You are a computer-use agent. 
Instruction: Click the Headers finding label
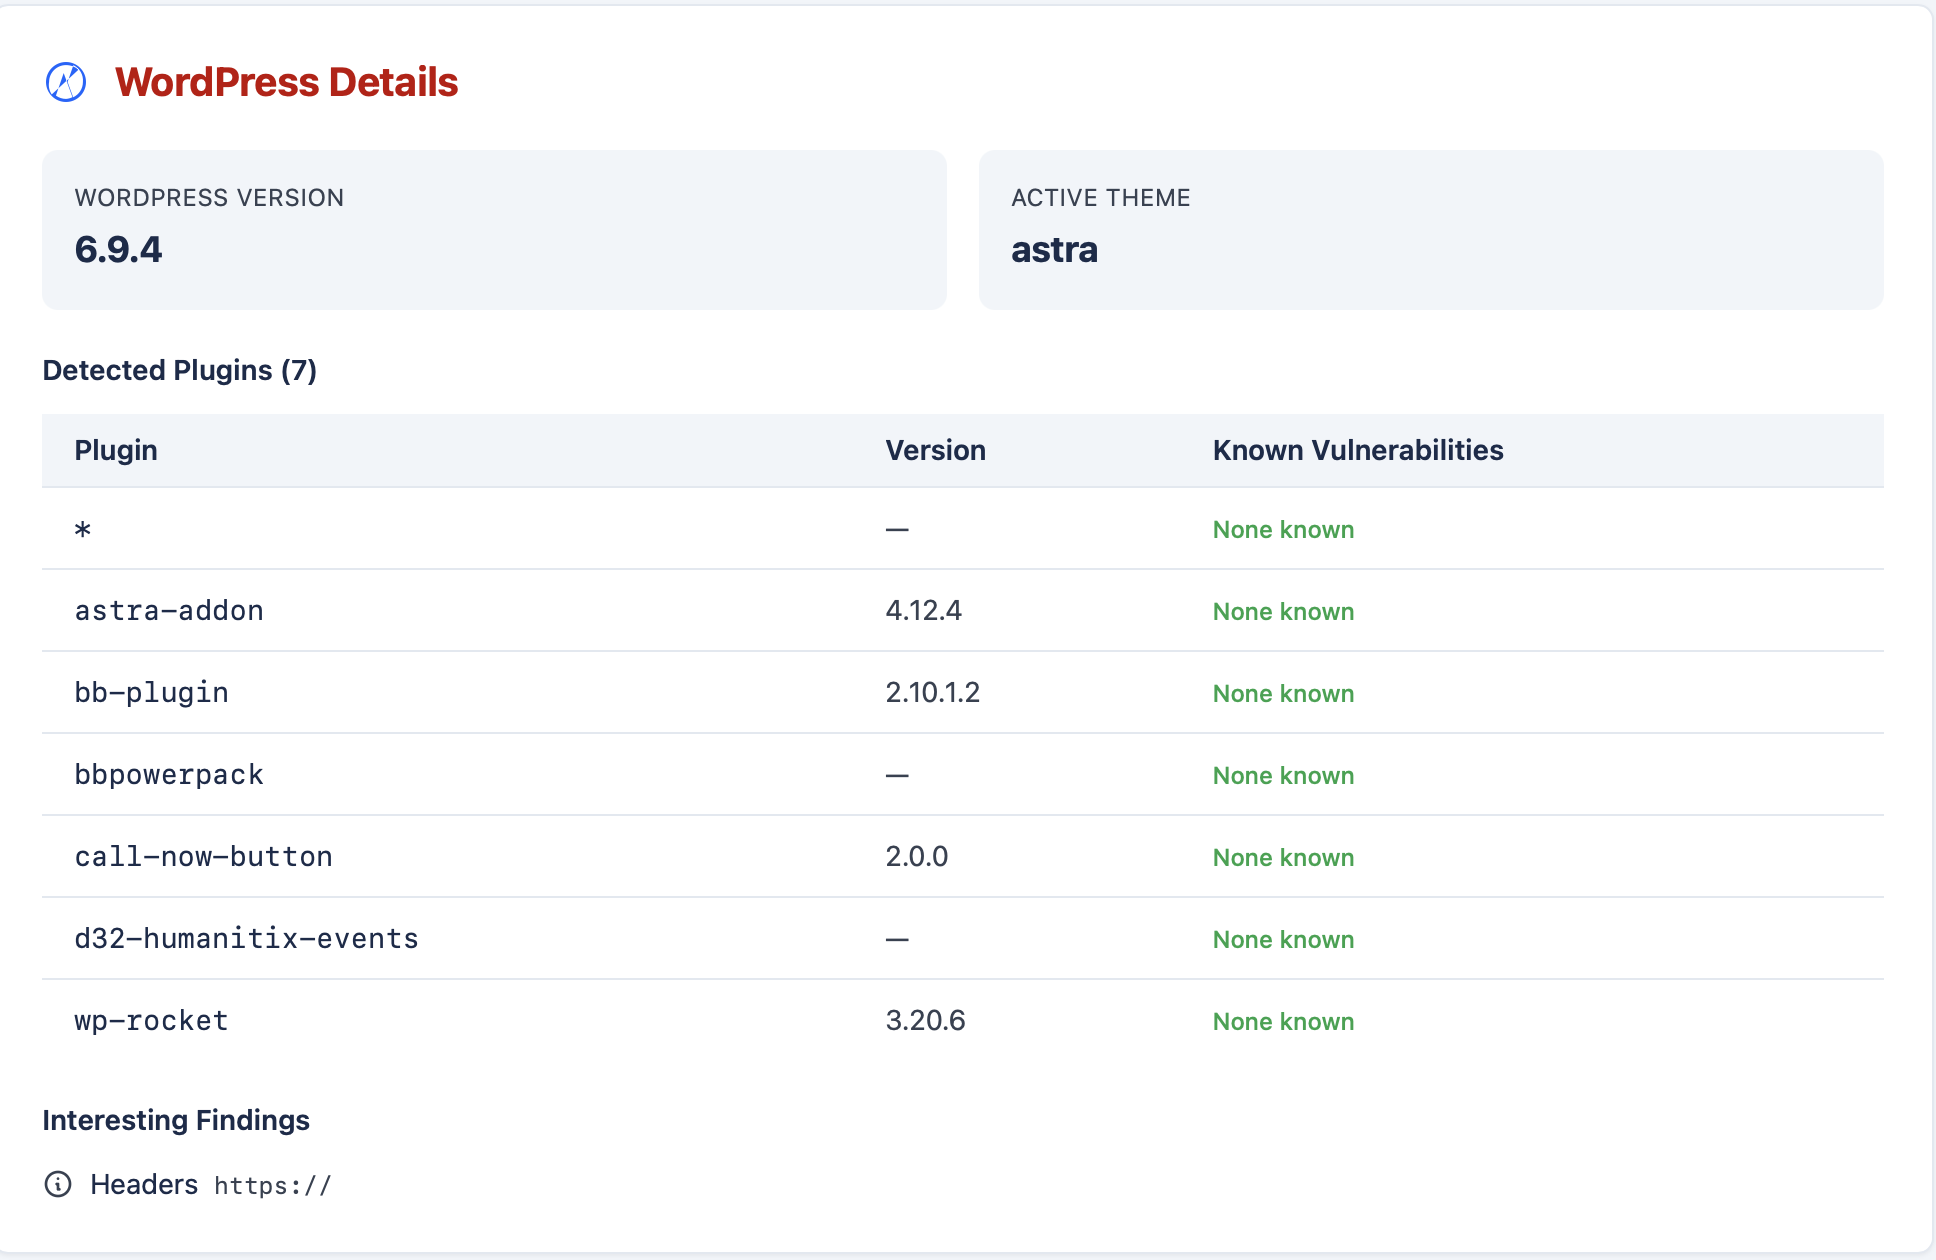144,1184
